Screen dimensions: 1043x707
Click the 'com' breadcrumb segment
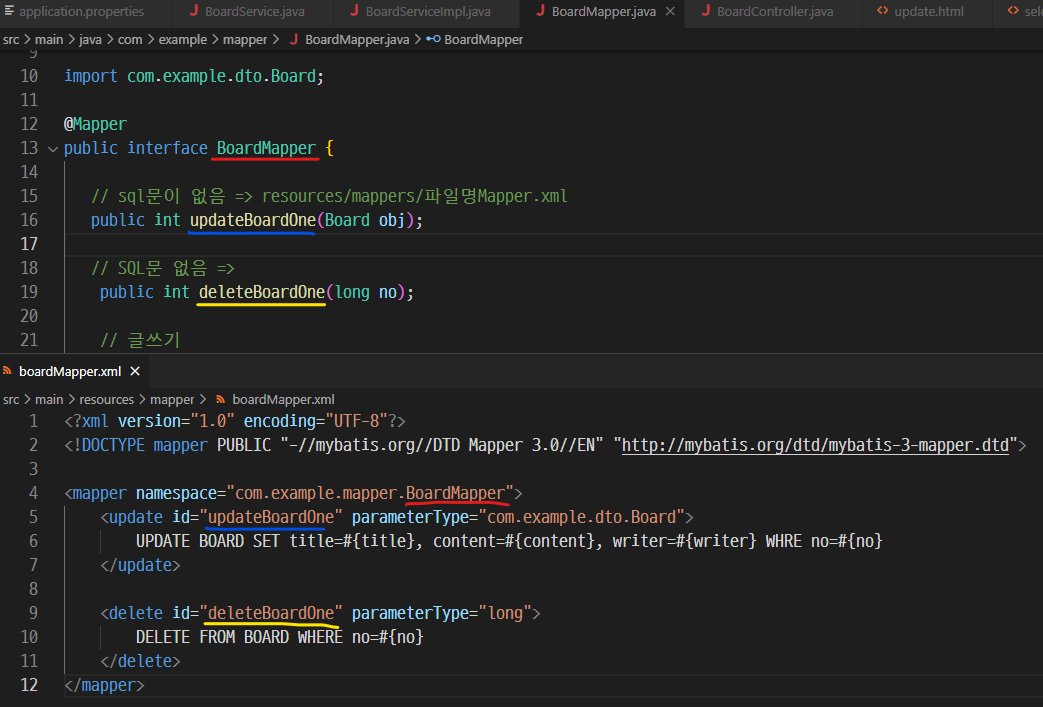130,40
